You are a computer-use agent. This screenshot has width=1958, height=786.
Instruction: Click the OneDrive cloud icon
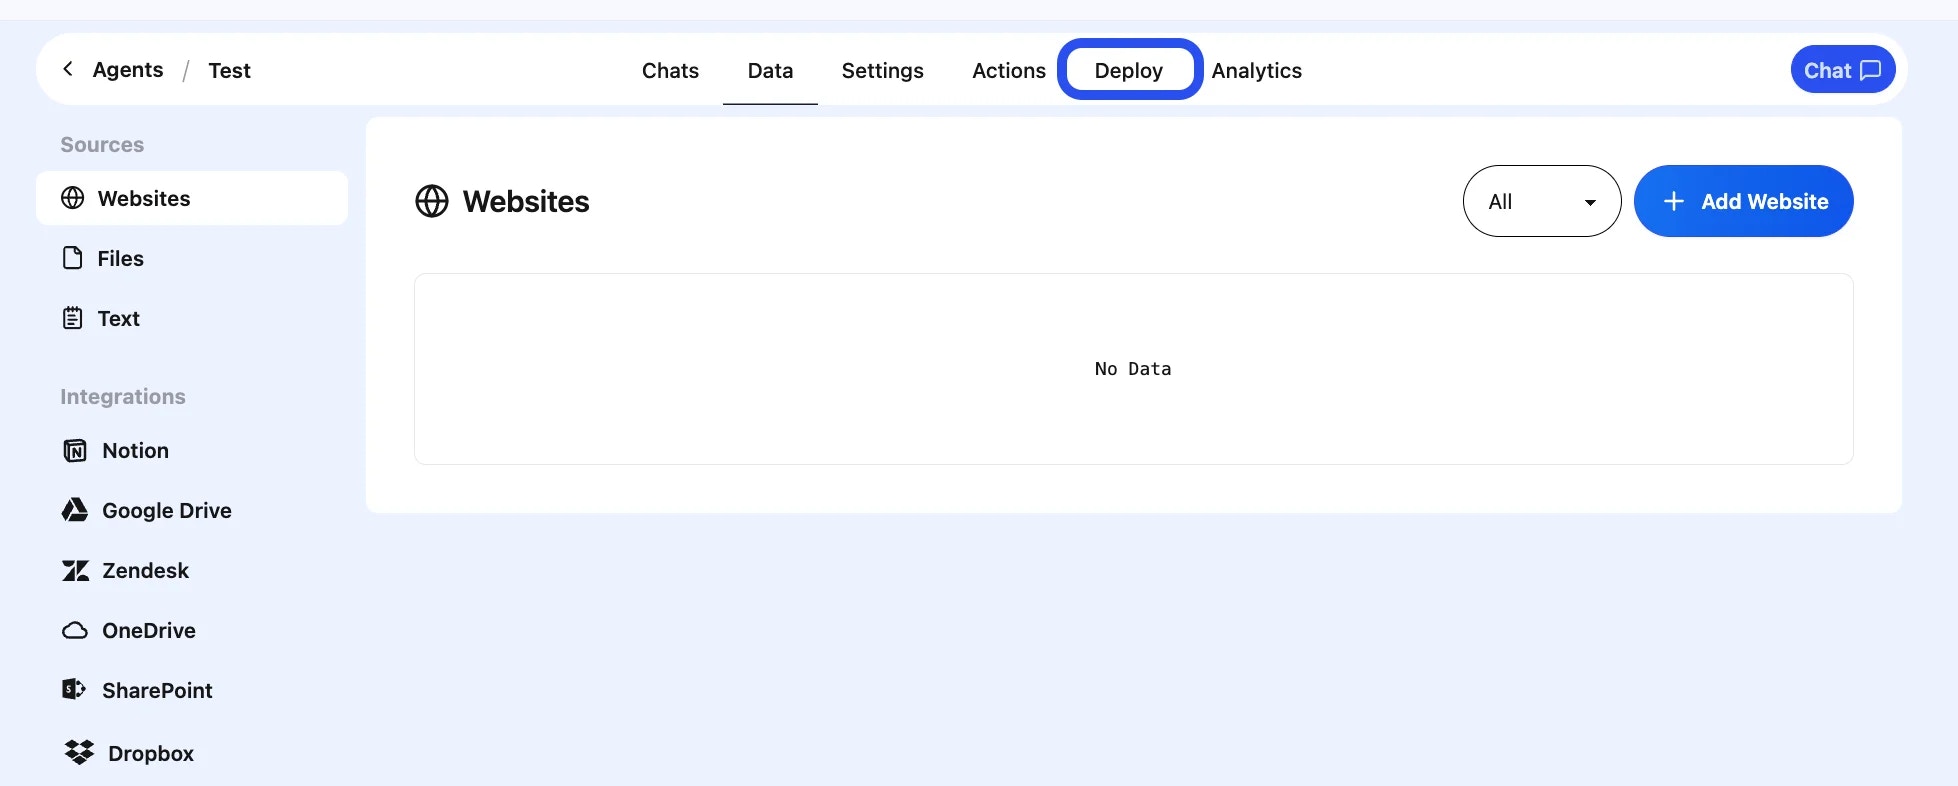(x=75, y=631)
